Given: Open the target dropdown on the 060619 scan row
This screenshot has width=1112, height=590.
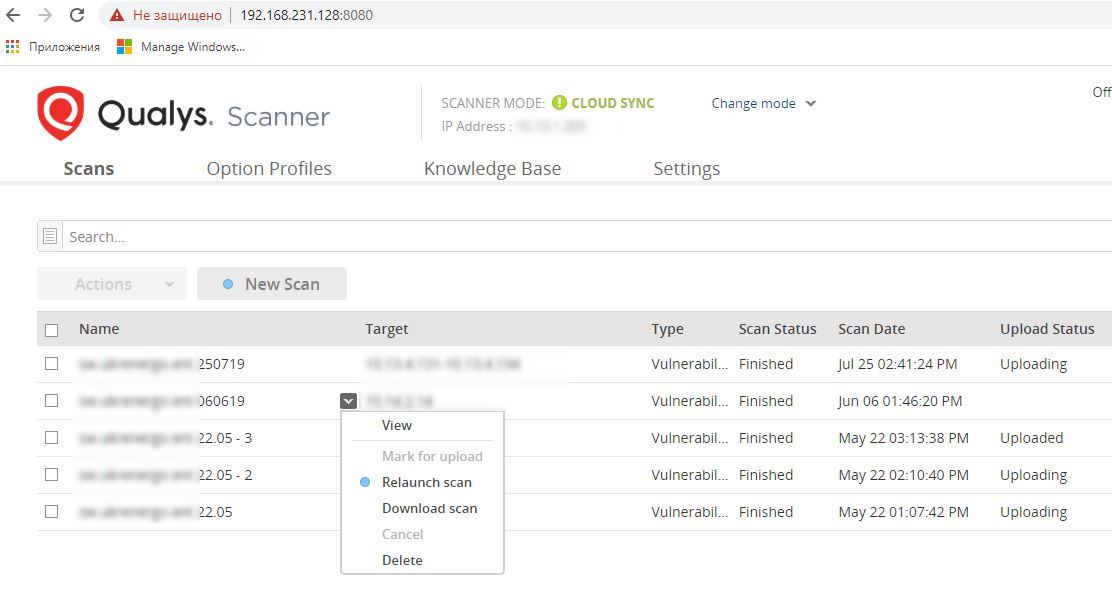Looking at the screenshot, I should (348, 400).
